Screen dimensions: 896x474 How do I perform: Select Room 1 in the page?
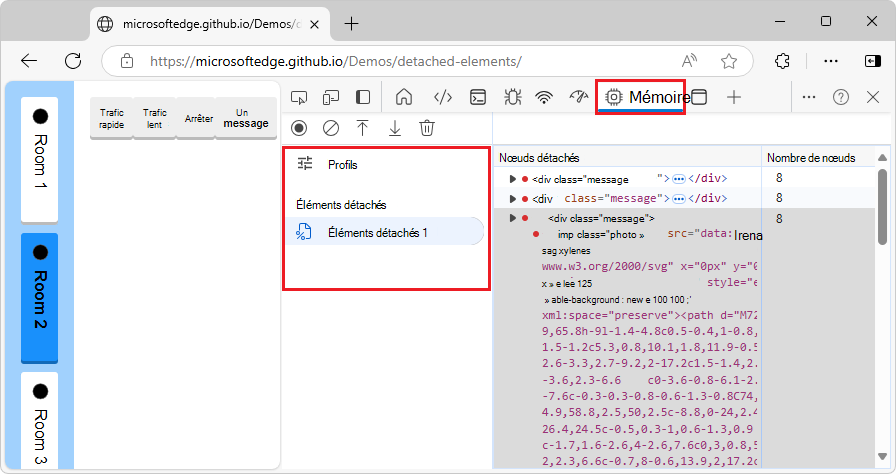tap(39, 159)
